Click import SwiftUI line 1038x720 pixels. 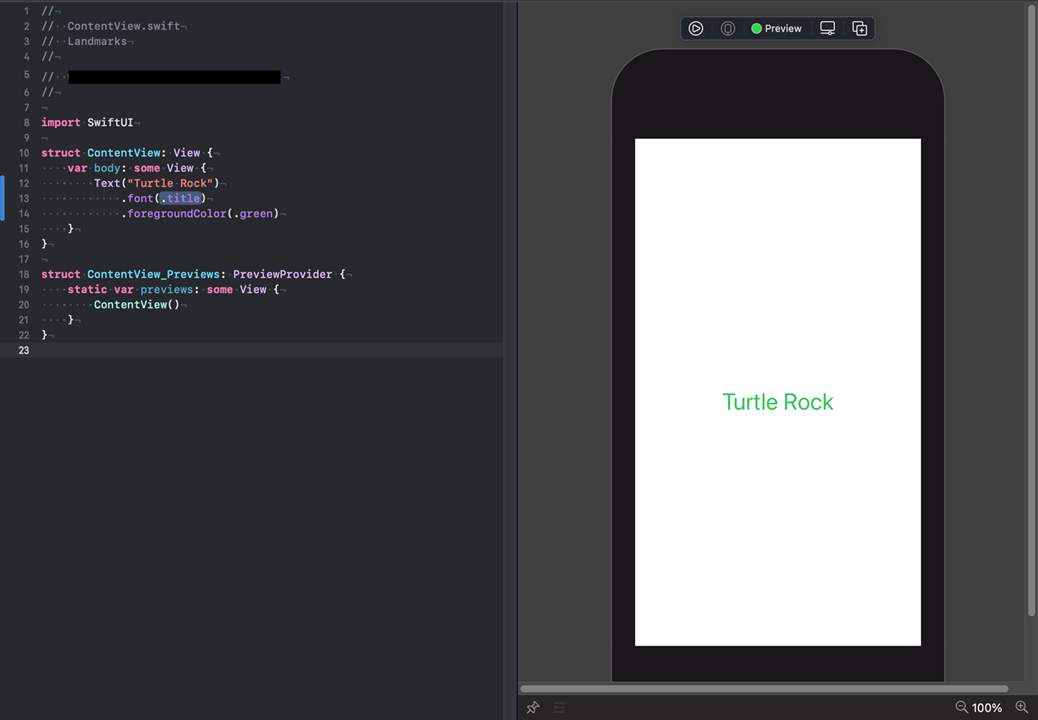pyautogui.click(x=87, y=122)
